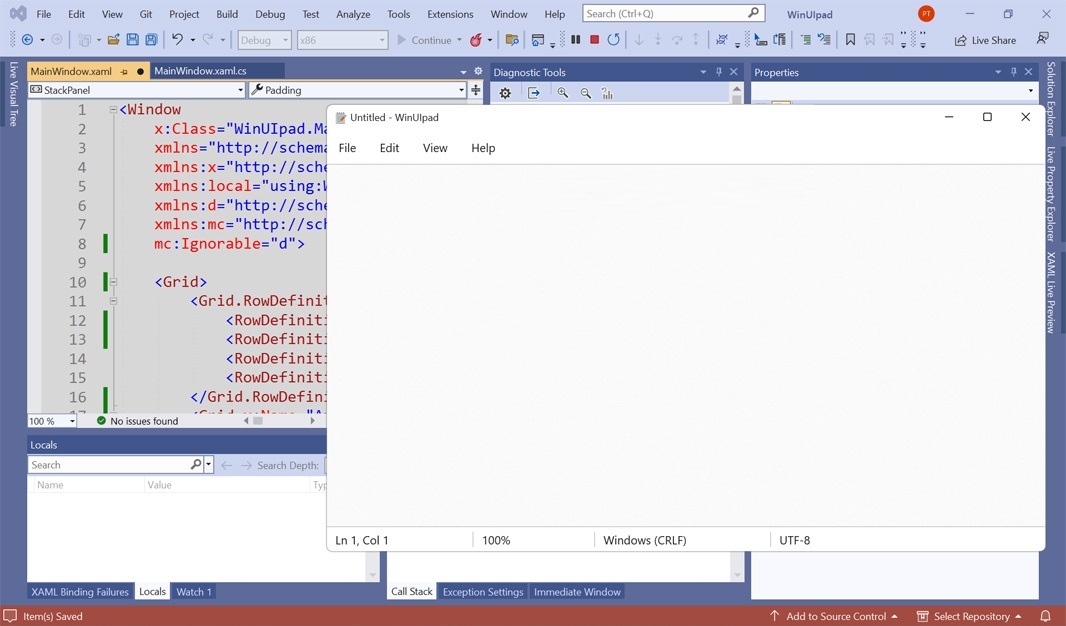
Task: Click Save All in the toolbar
Action: 151,40
